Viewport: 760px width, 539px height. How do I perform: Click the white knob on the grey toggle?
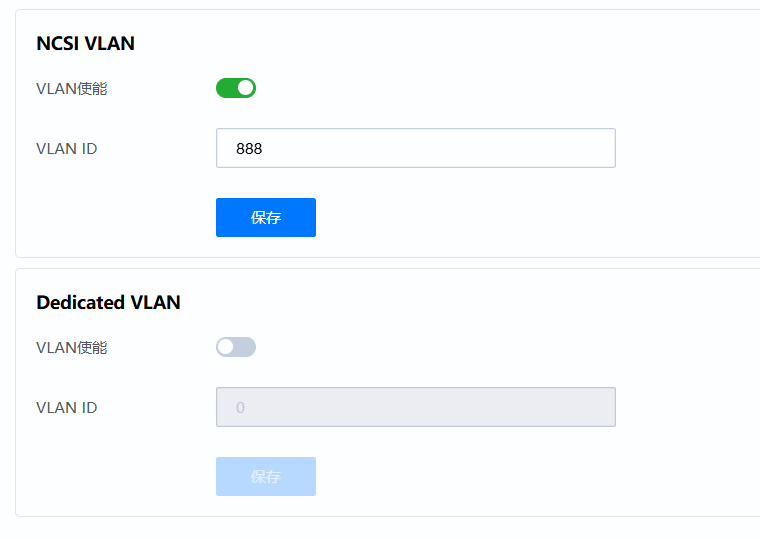(x=226, y=347)
